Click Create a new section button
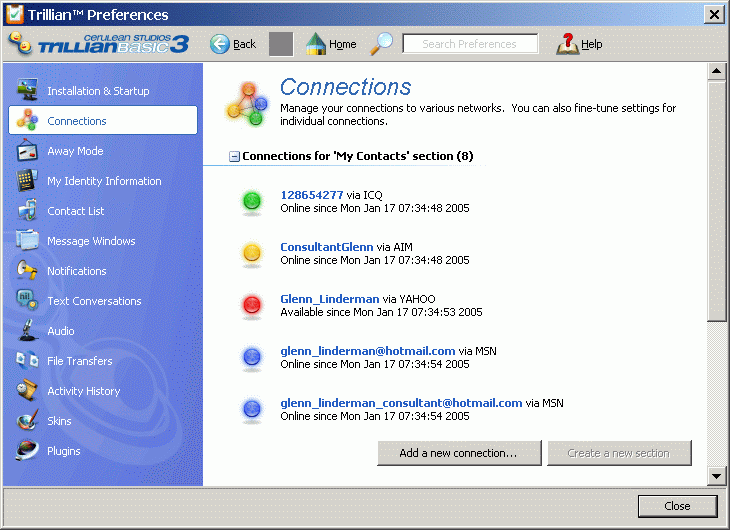Screen dimensions: 730x530 (619, 453)
